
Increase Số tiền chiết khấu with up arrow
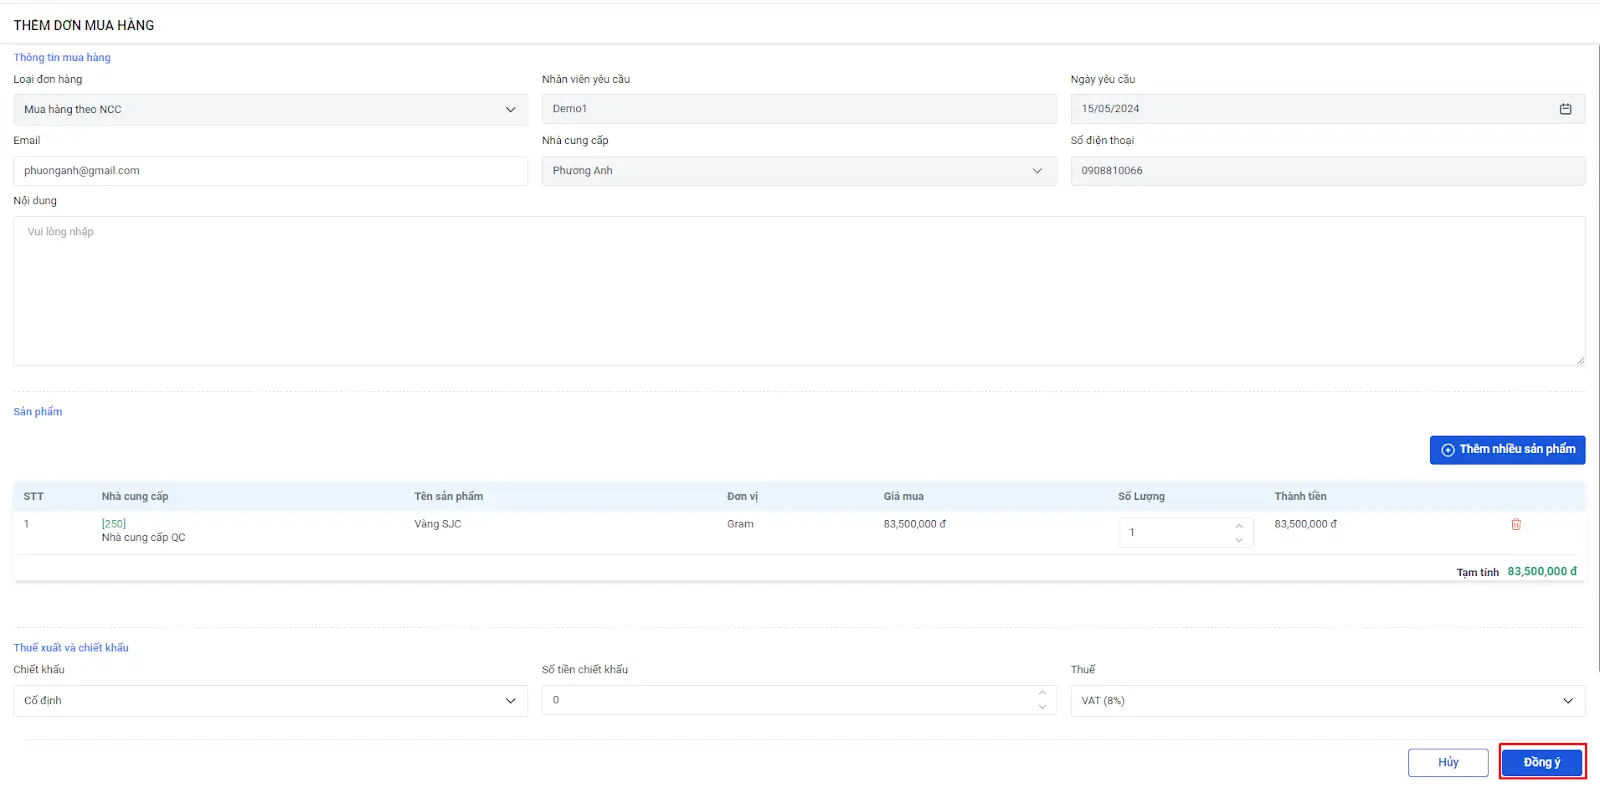(1042, 693)
